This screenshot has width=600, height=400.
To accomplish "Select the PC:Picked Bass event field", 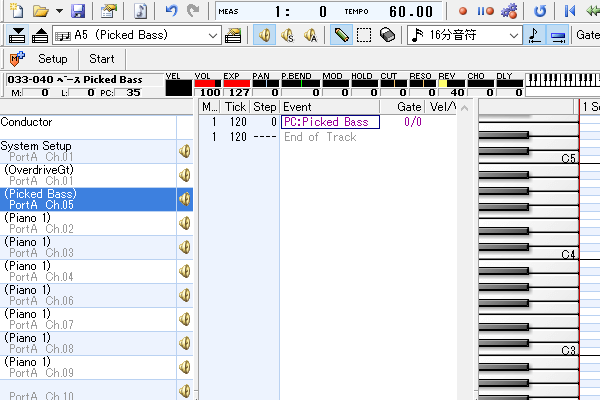I will tap(330, 122).
